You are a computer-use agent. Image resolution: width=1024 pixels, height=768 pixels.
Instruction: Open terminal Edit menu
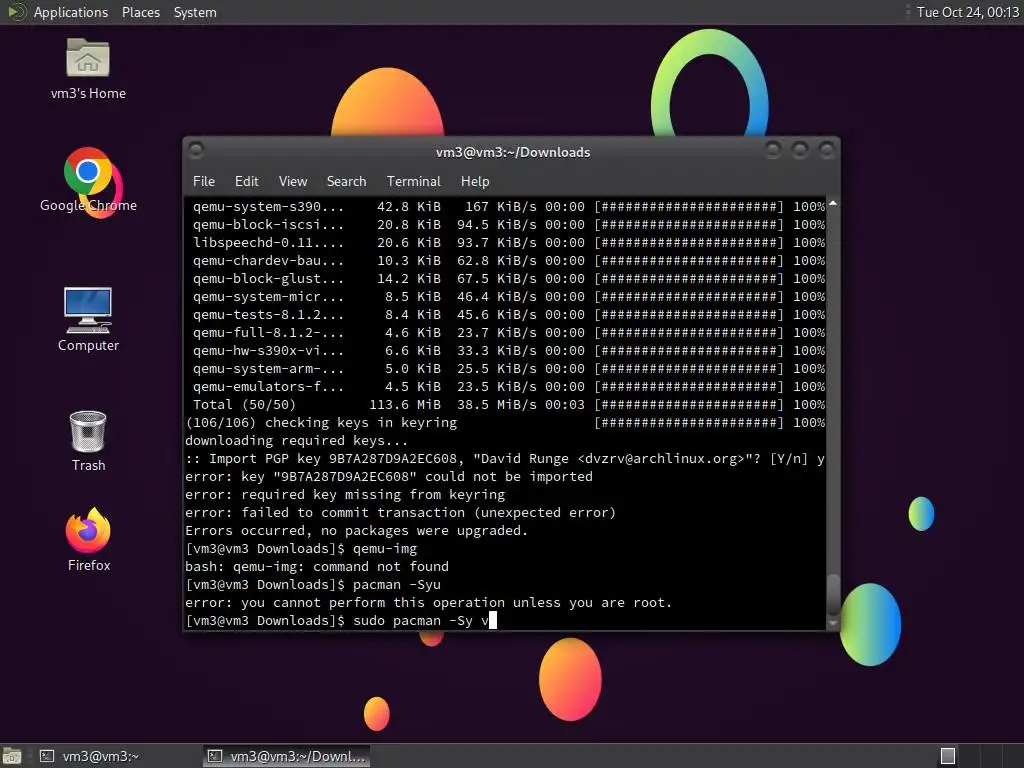(x=246, y=182)
